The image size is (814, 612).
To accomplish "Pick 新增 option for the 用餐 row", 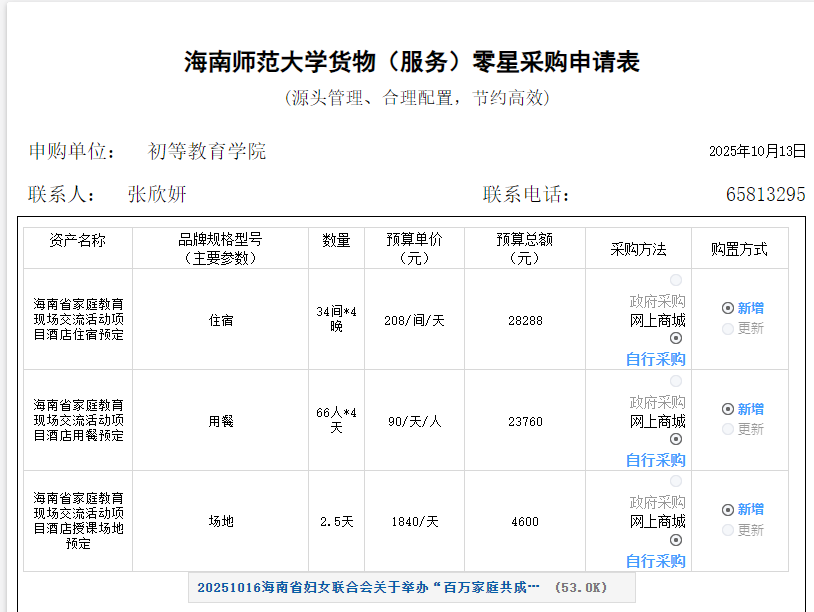I will 728,409.
